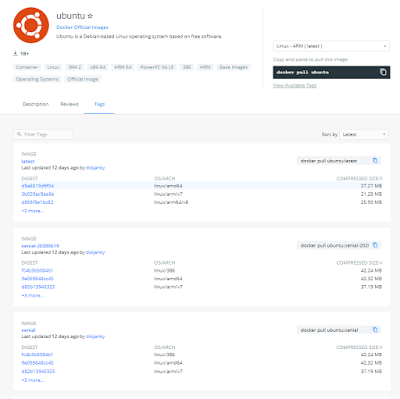Click 'Copy and paste to pull this image' text

point(310,59)
